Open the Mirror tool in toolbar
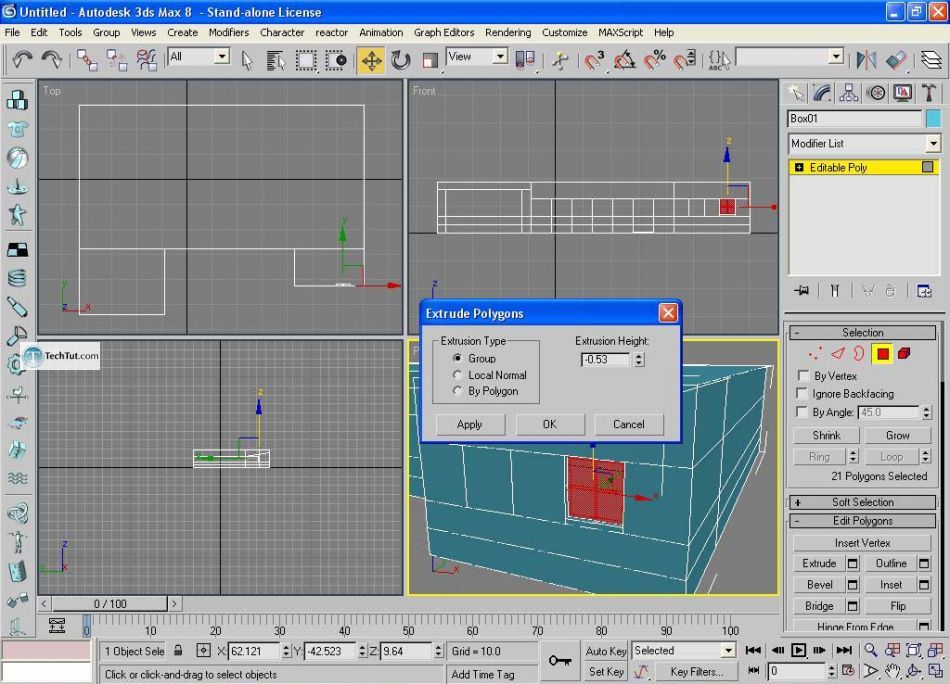 [866, 61]
